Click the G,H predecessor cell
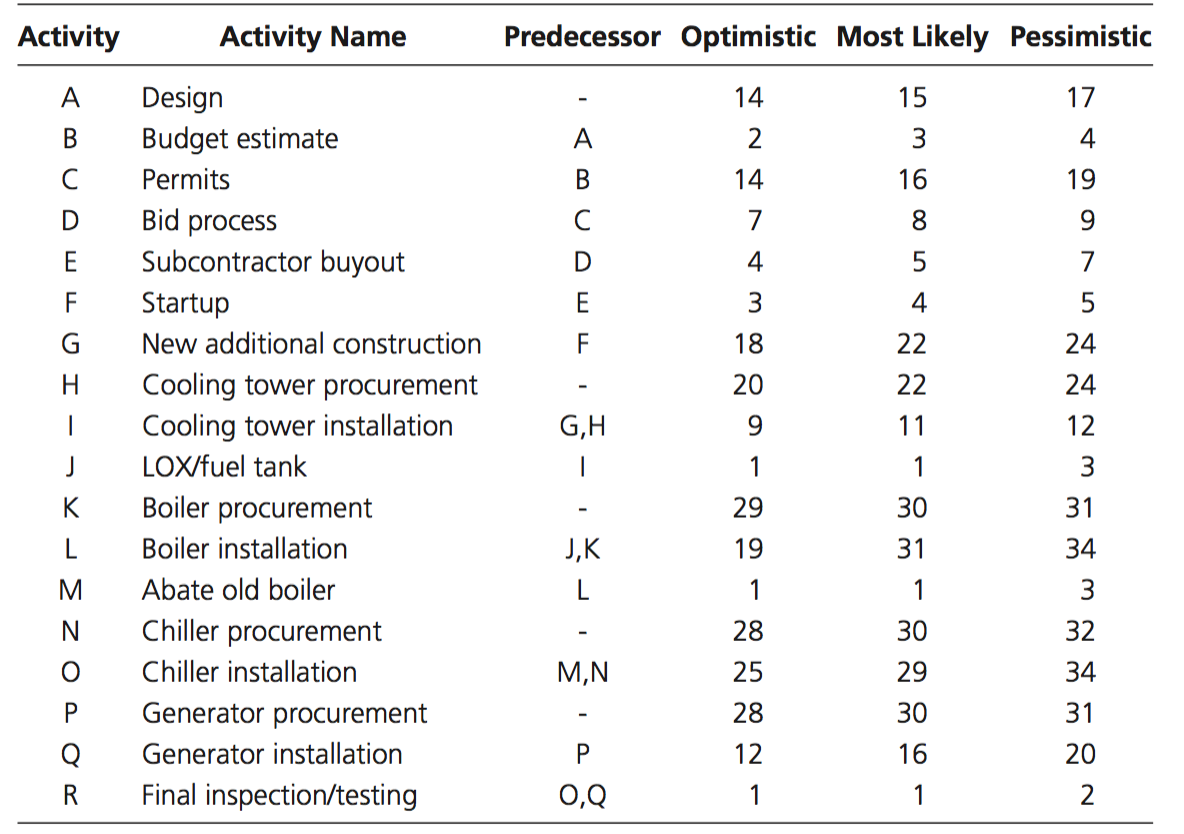Screen dimensions: 1184x834 pyautogui.click(x=583, y=426)
